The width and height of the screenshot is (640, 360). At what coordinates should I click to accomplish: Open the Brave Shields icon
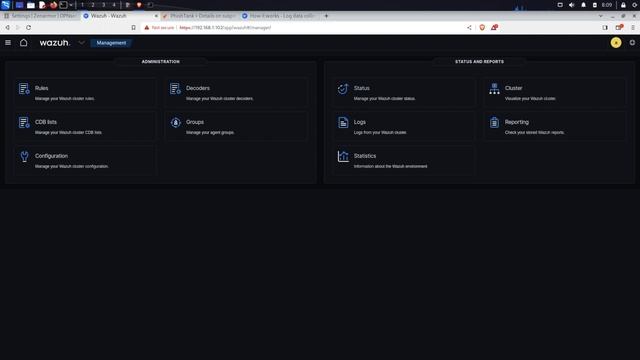[482, 28]
